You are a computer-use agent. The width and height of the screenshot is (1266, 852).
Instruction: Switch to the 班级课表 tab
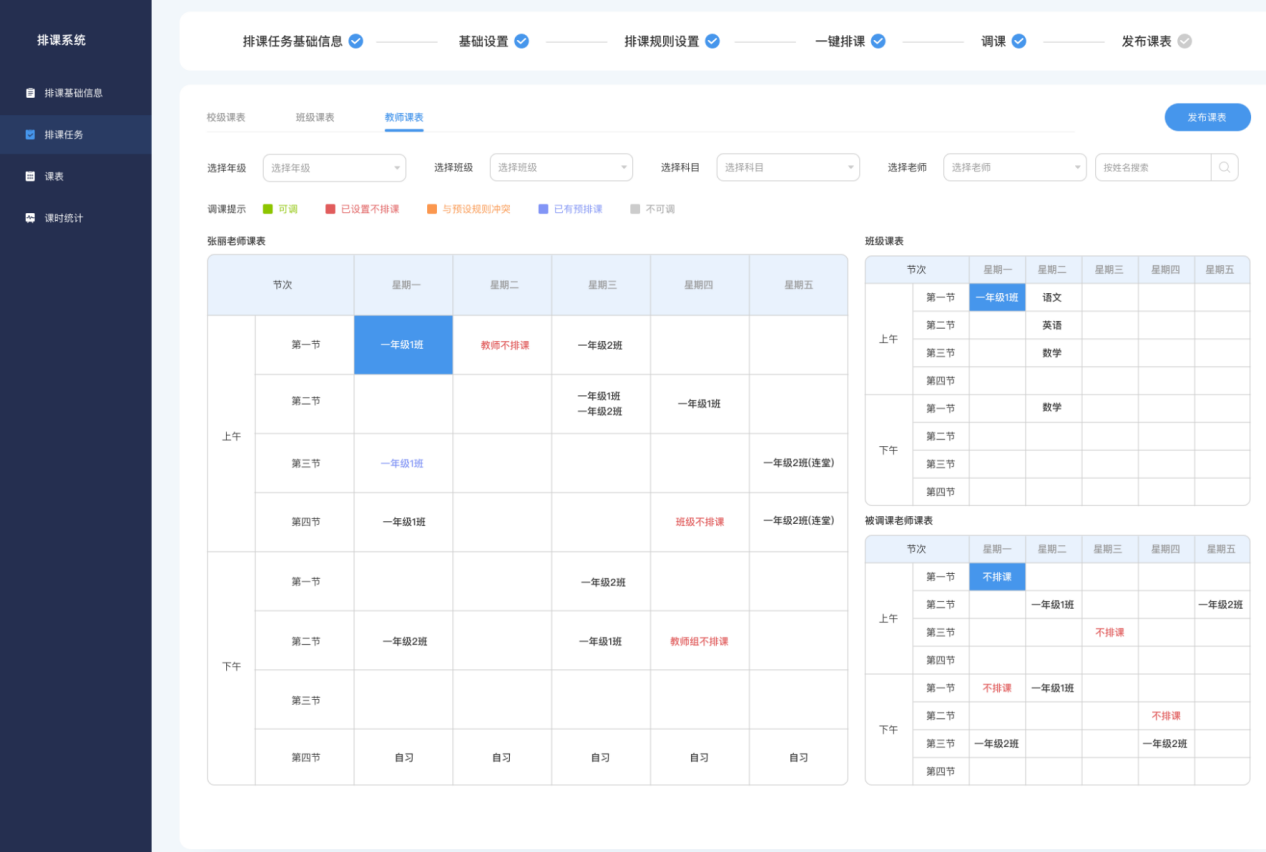coord(315,118)
